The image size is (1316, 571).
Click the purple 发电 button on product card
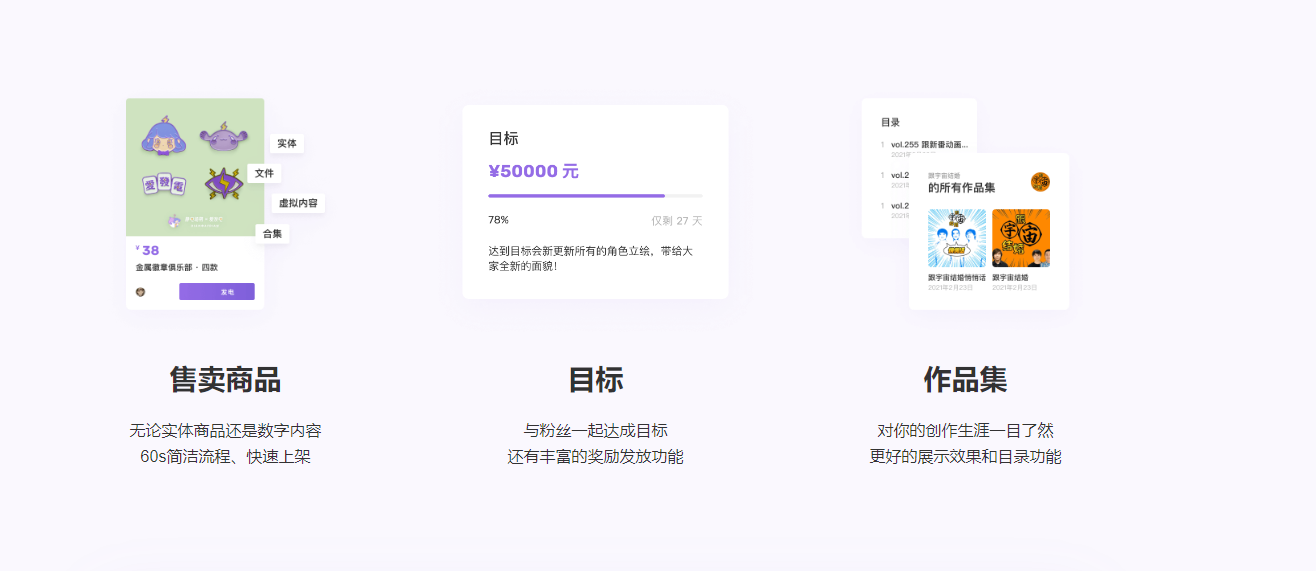(x=217, y=292)
